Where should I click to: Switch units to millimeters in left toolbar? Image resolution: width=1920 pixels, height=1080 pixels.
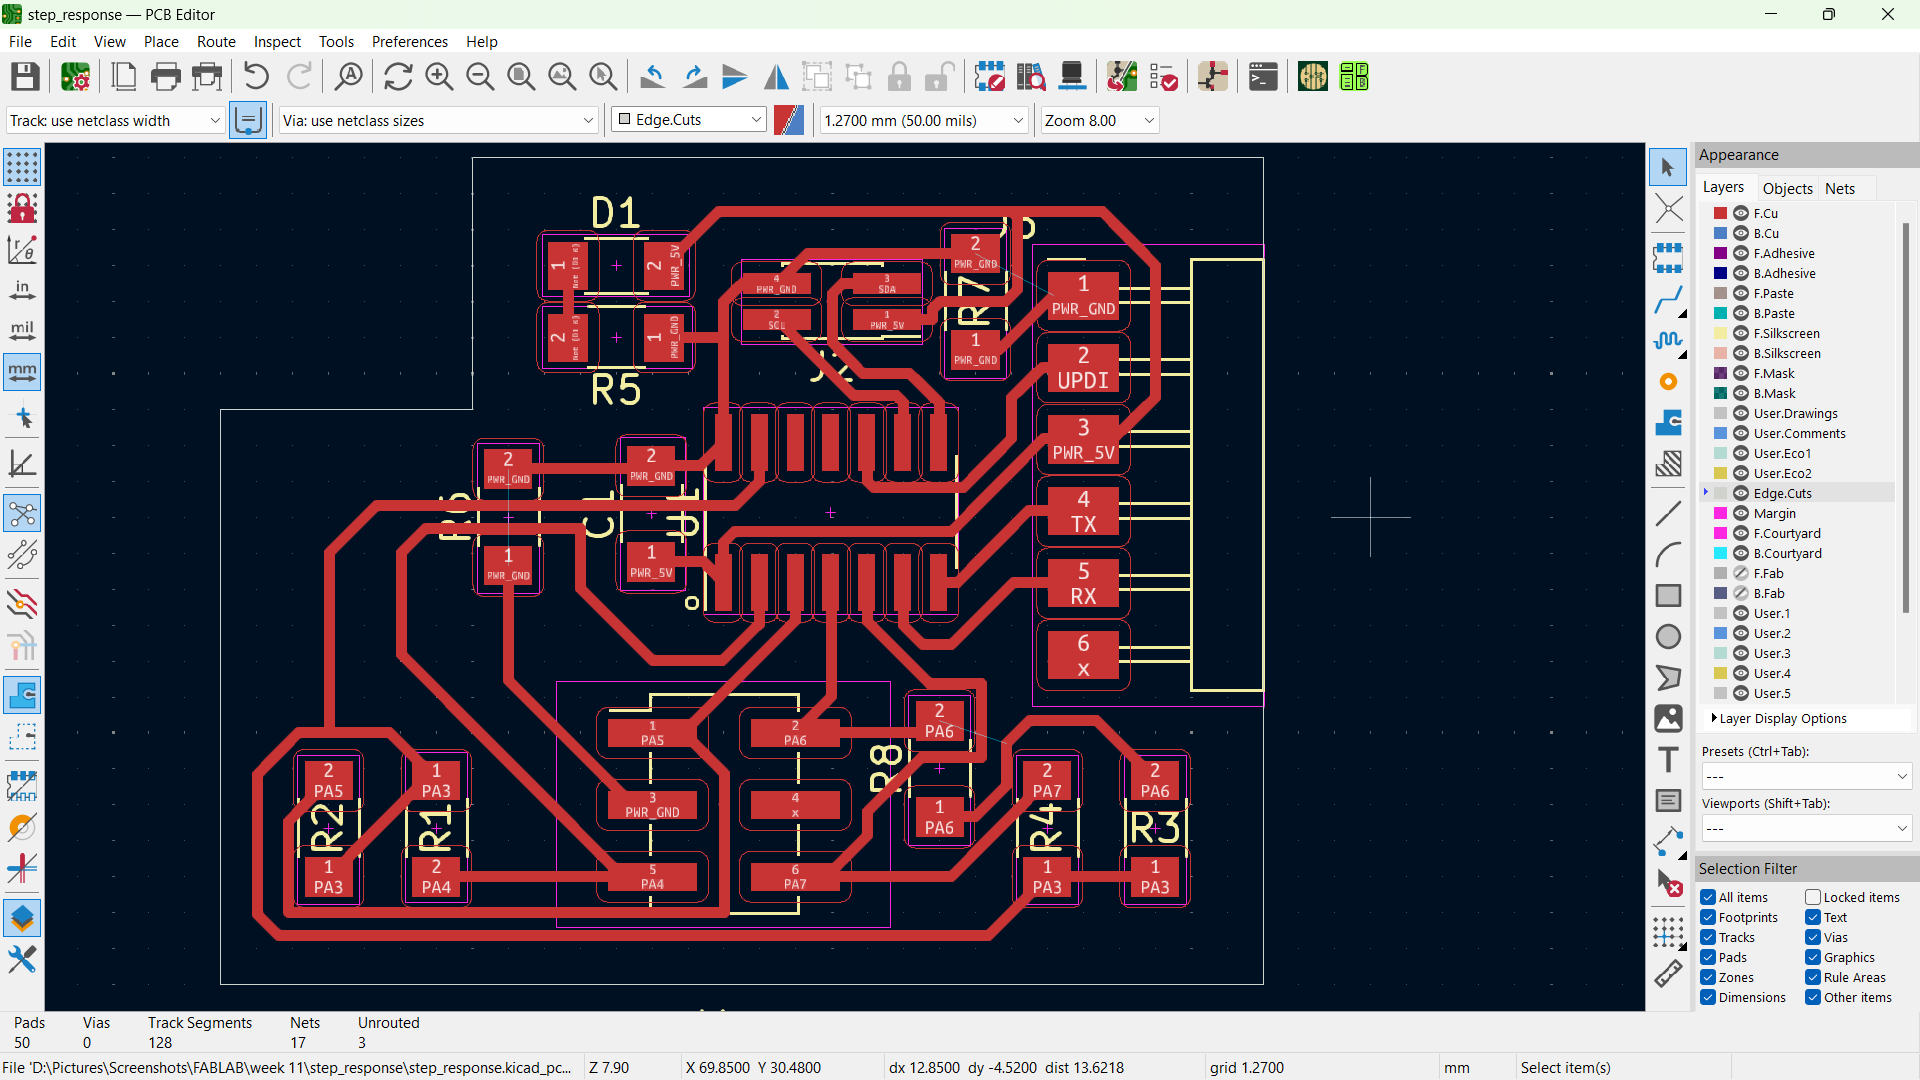[22, 372]
